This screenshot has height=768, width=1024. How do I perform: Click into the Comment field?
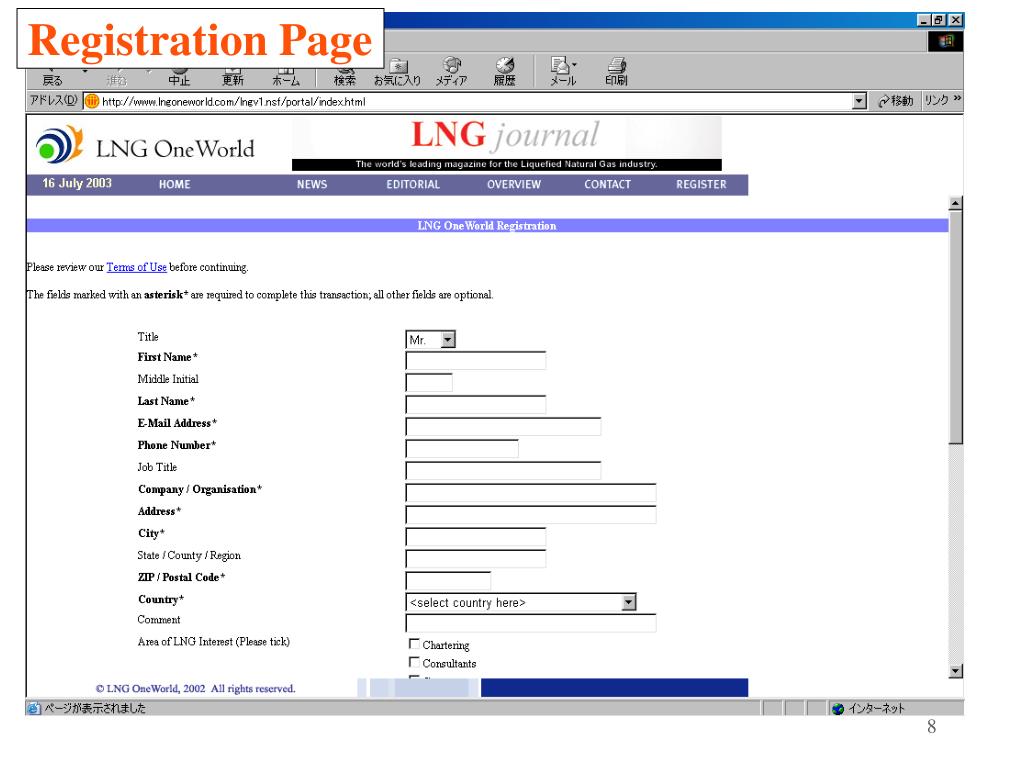click(530, 623)
